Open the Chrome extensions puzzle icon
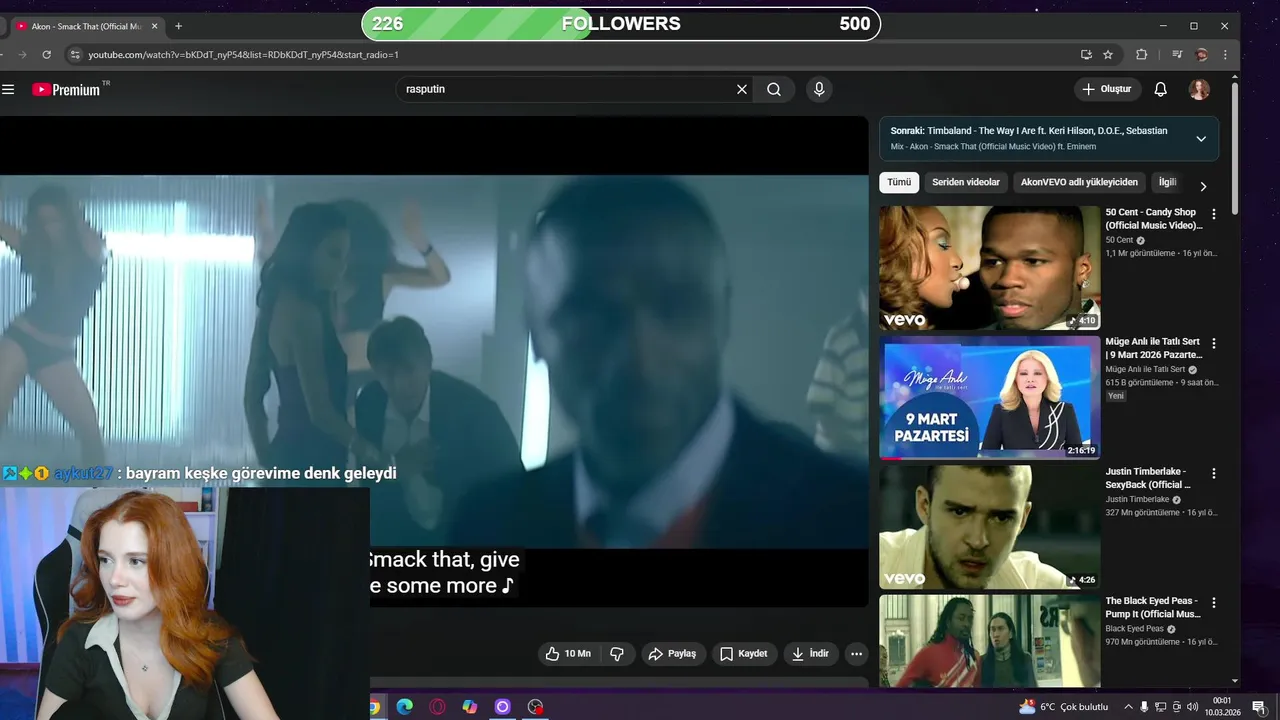Viewport: 1280px width, 720px height. tap(1141, 55)
